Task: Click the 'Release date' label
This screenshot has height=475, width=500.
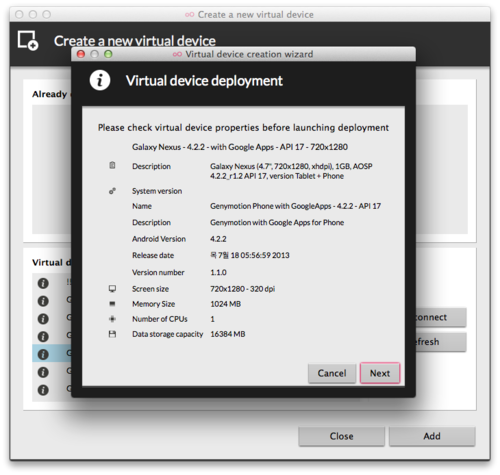Action: pyautogui.click(x=153, y=255)
